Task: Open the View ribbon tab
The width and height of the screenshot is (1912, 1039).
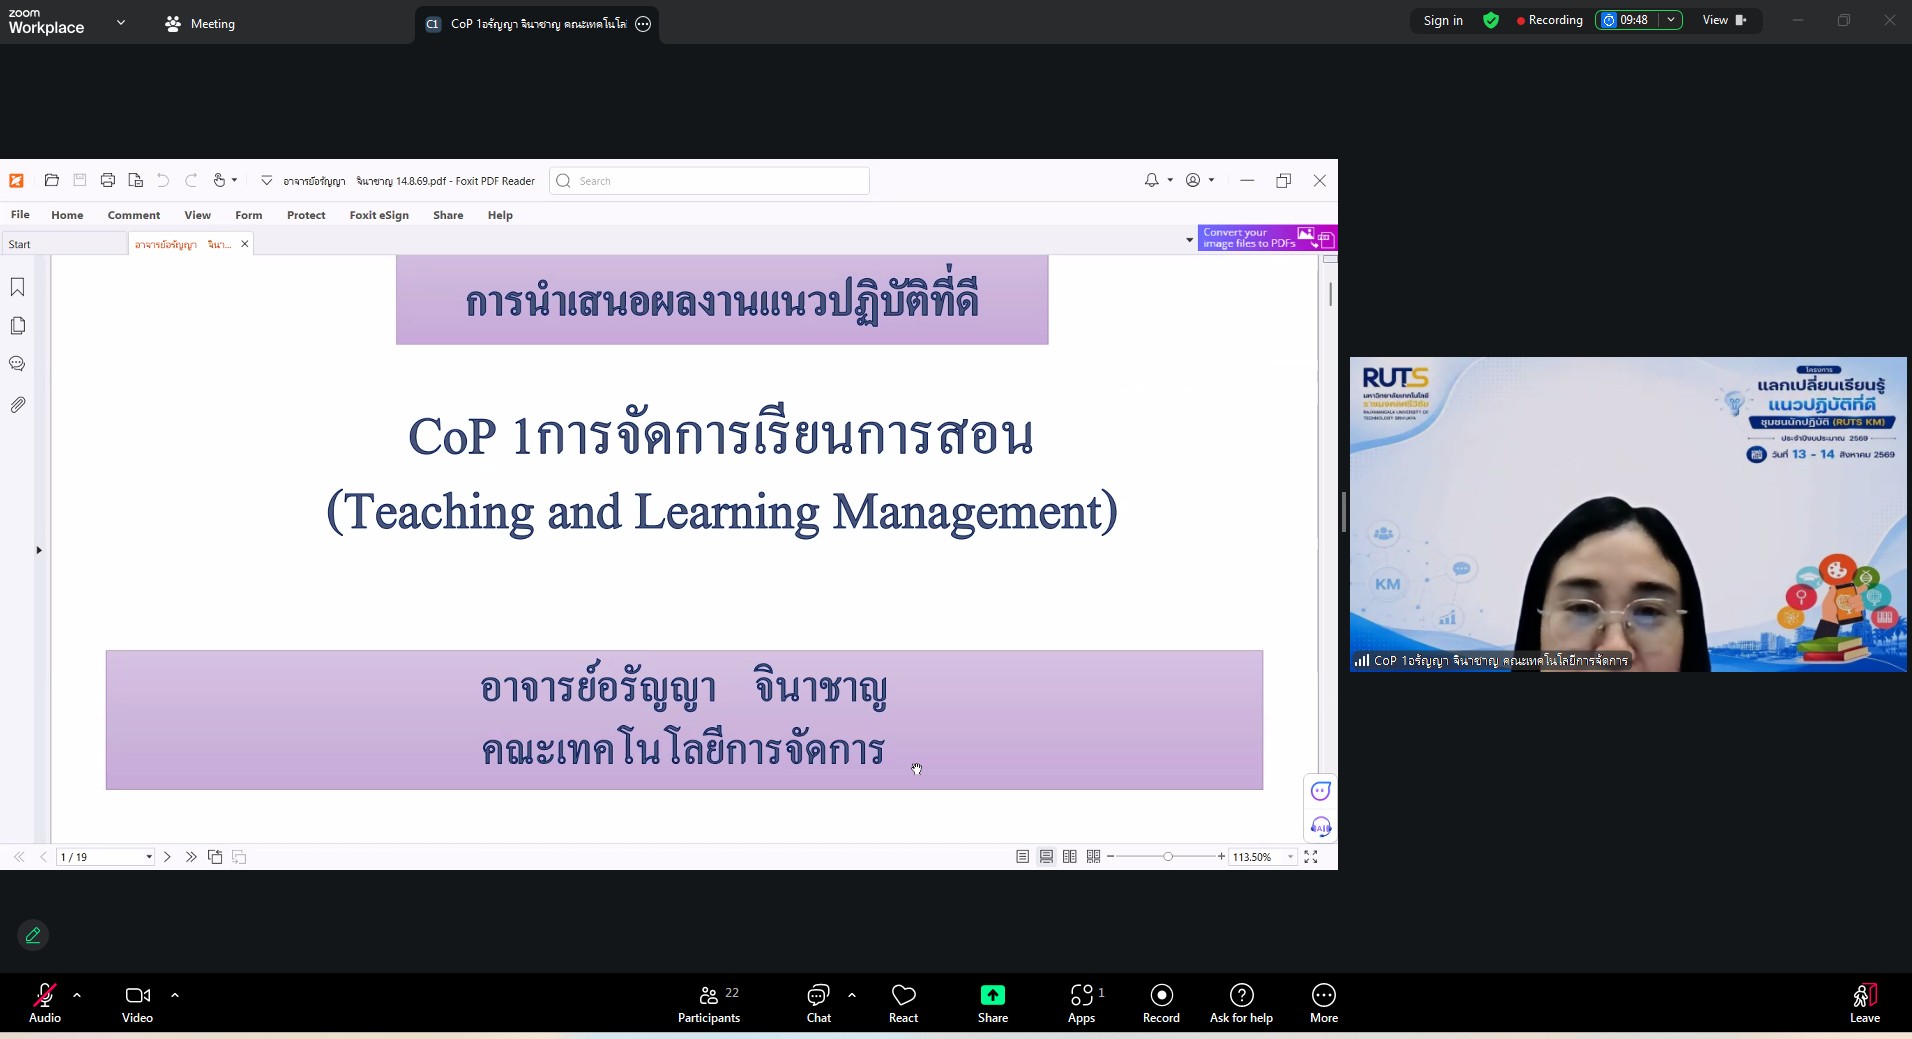Action: click(197, 215)
